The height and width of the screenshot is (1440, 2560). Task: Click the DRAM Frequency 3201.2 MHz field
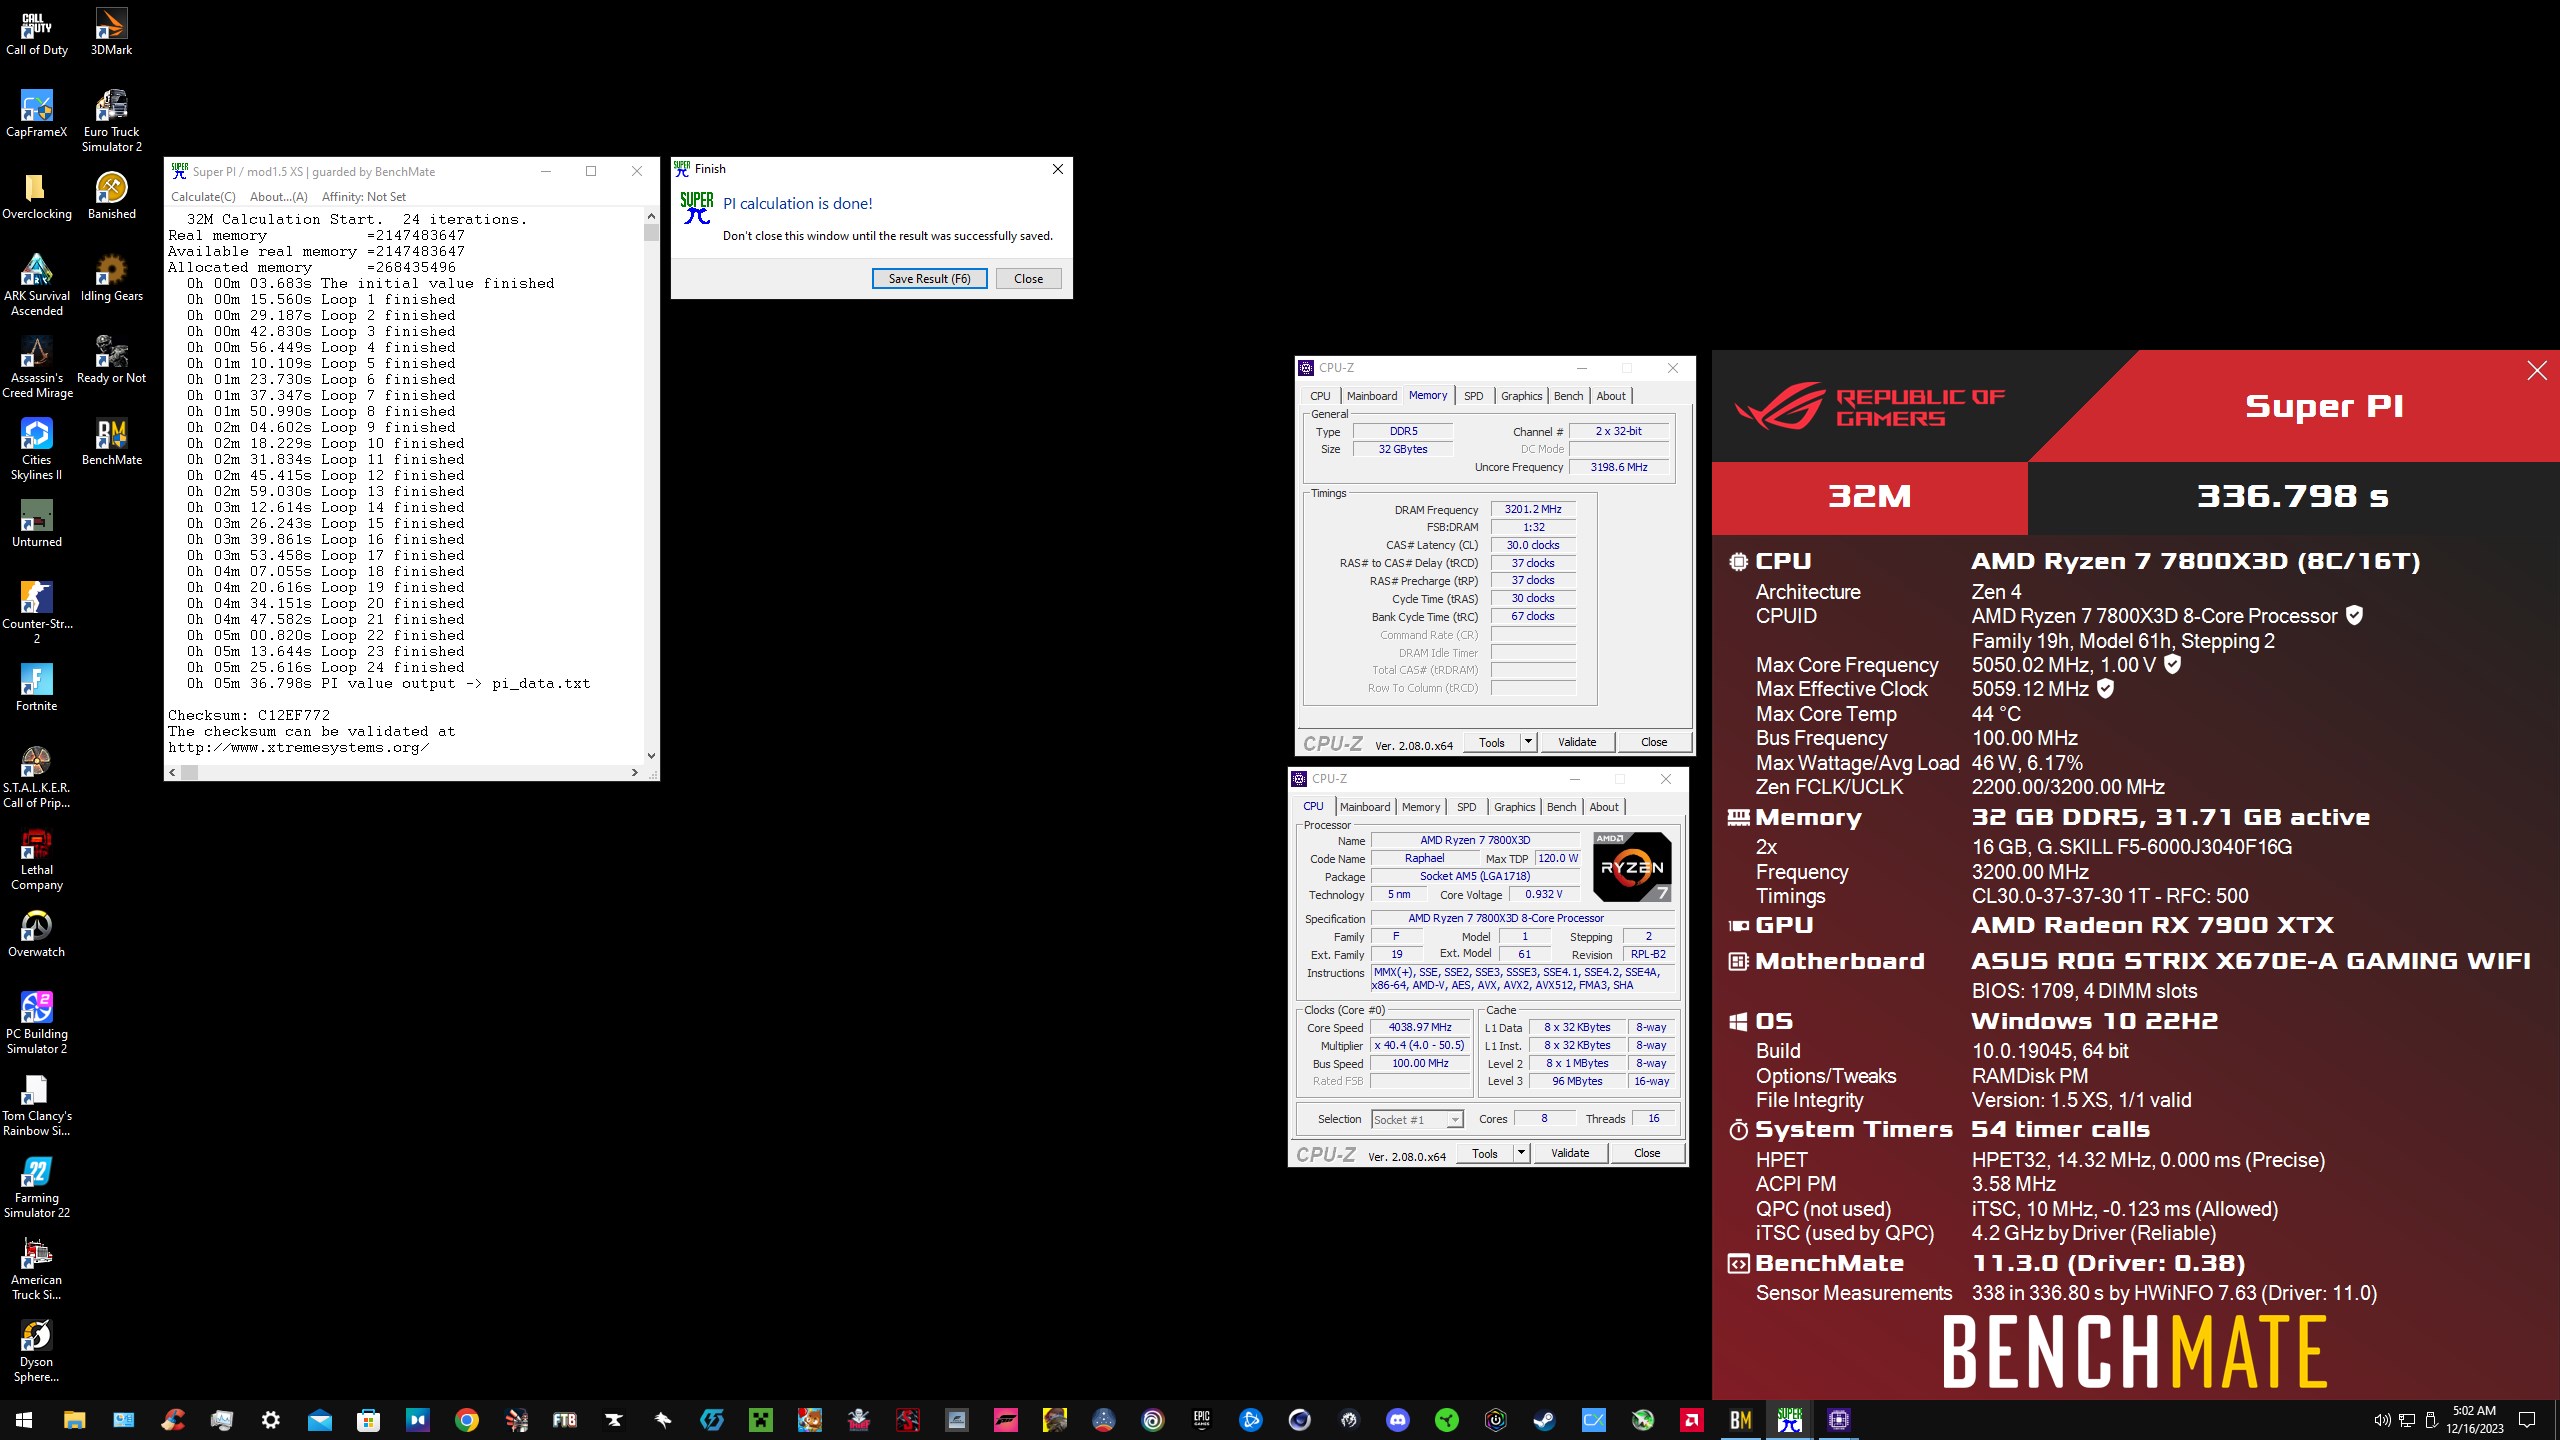[x=1532, y=509]
